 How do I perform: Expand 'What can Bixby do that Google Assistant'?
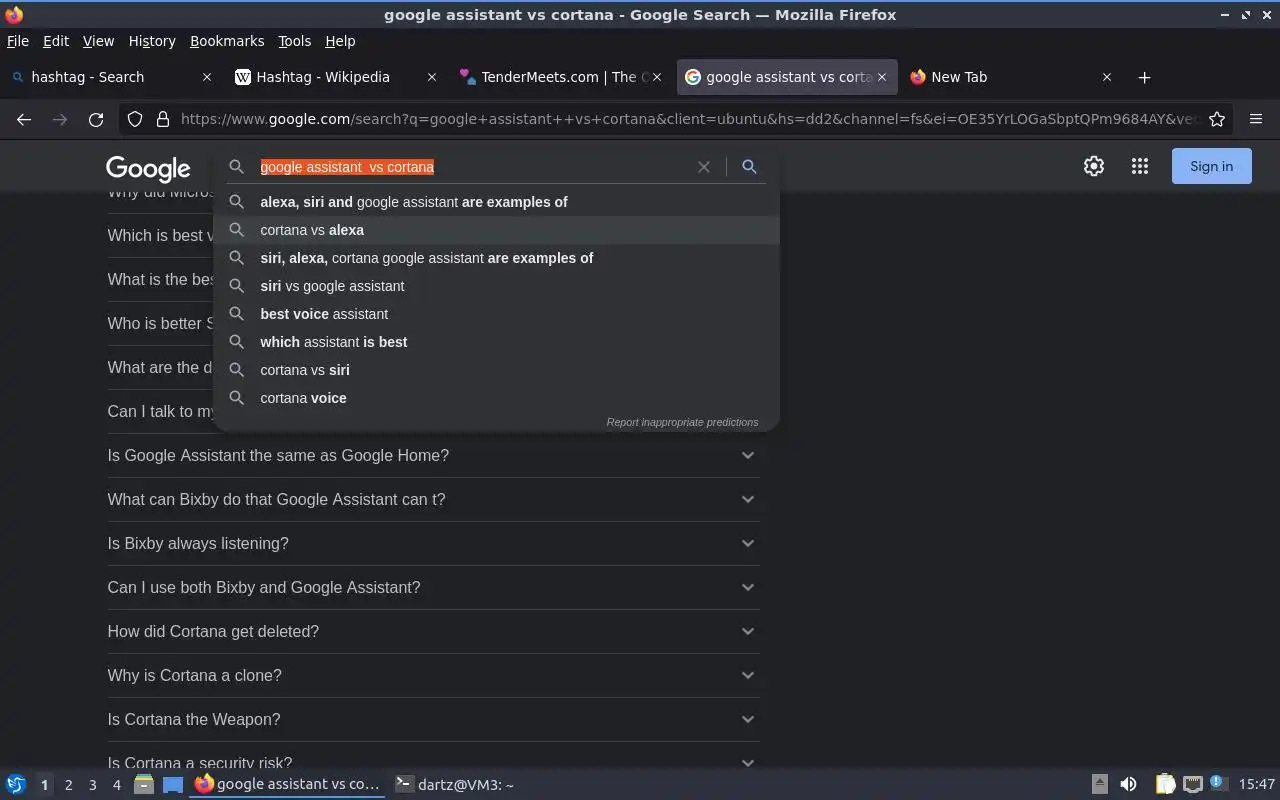pos(433,499)
